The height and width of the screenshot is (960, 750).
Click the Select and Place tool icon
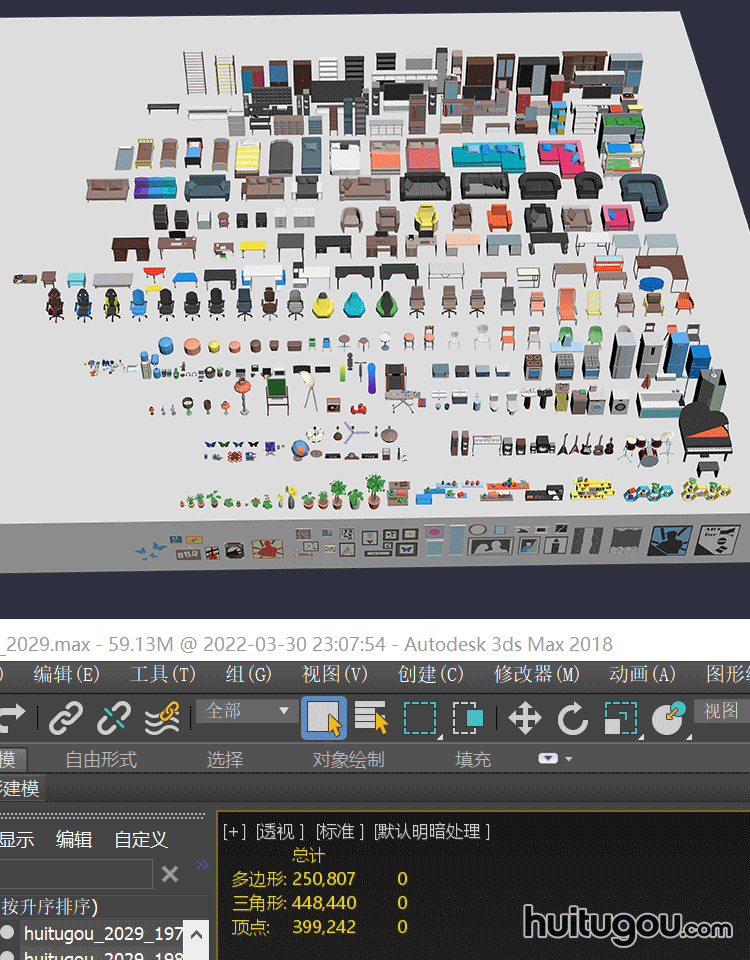pyautogui.click(x=668, y=718)
